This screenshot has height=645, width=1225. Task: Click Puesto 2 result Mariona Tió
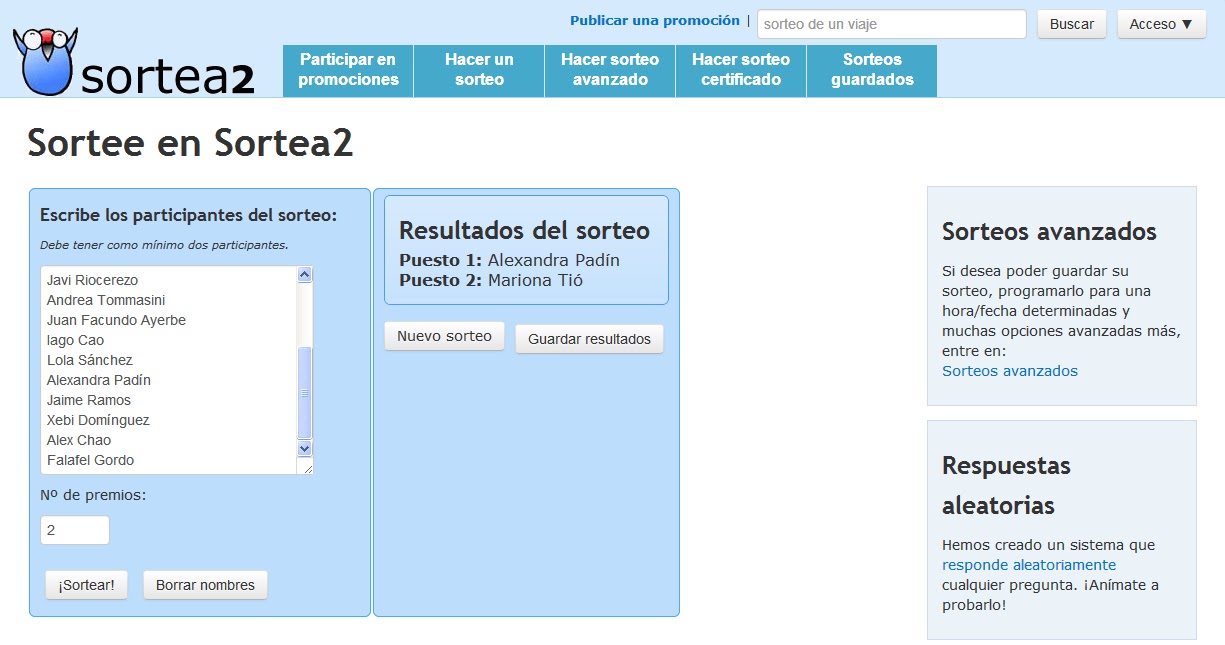coord(491,280)
